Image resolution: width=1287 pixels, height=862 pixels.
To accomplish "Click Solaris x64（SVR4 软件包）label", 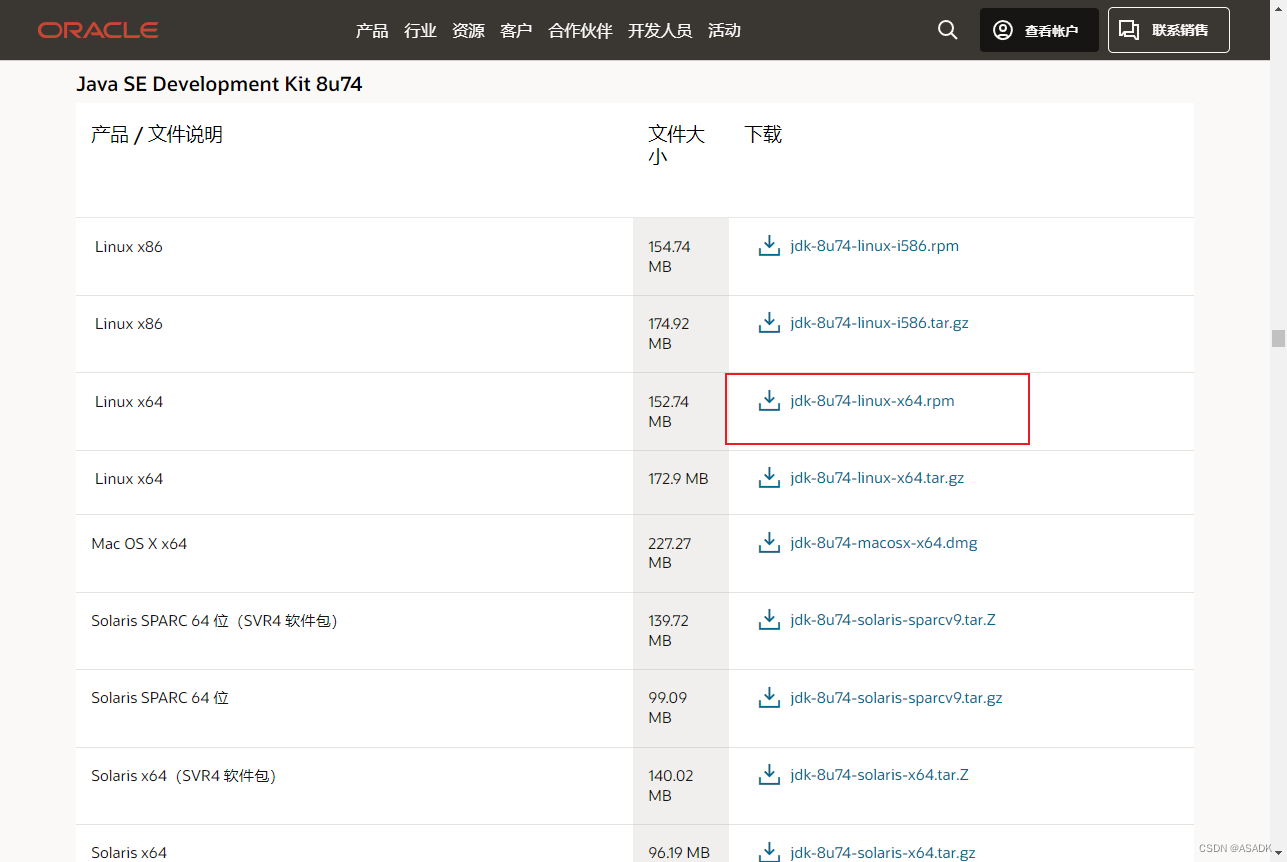I will pyautogui.click(x=184, y=775).
